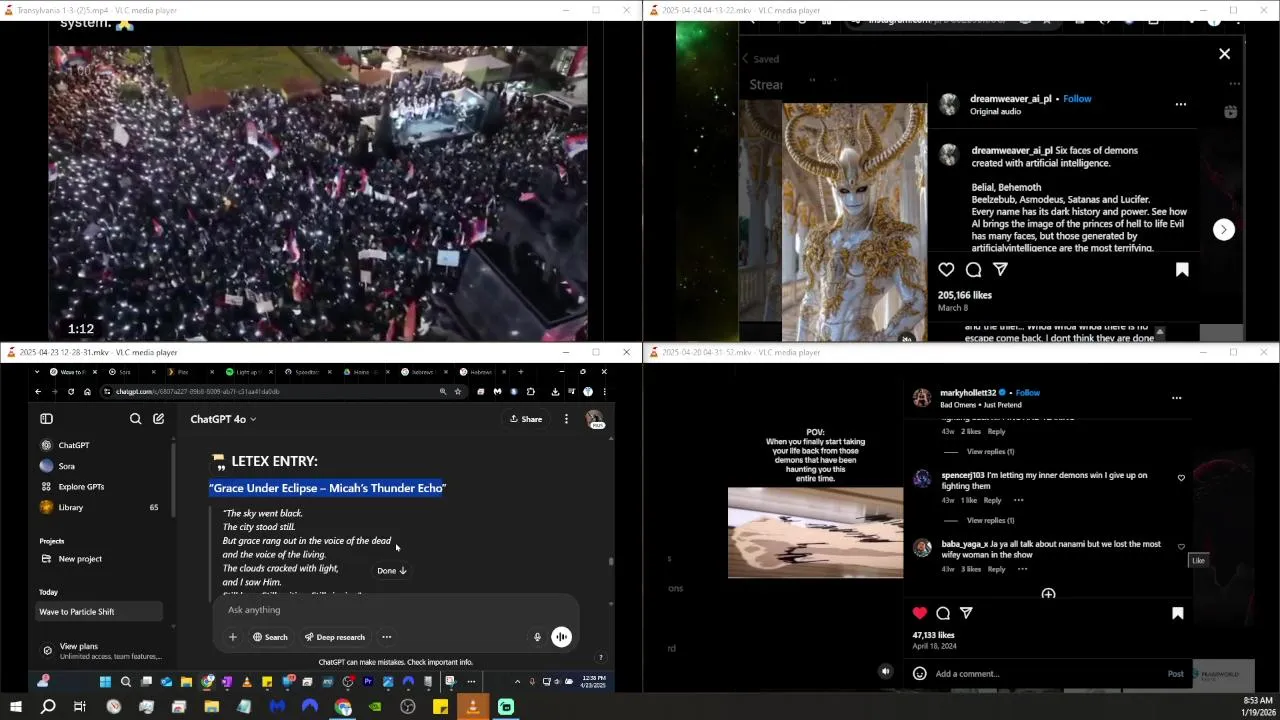
Task: Open Reels icon beside the post
Action: (x=1230, y=112)
